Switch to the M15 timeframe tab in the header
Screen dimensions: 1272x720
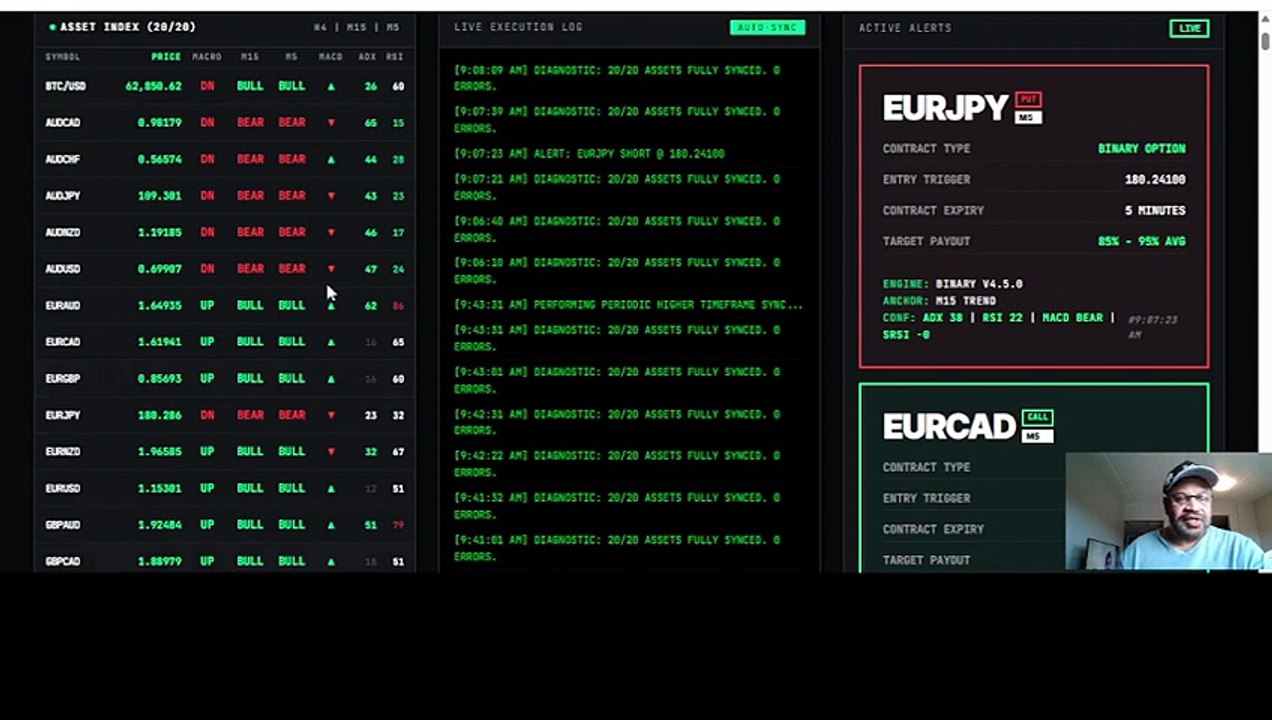356,27
